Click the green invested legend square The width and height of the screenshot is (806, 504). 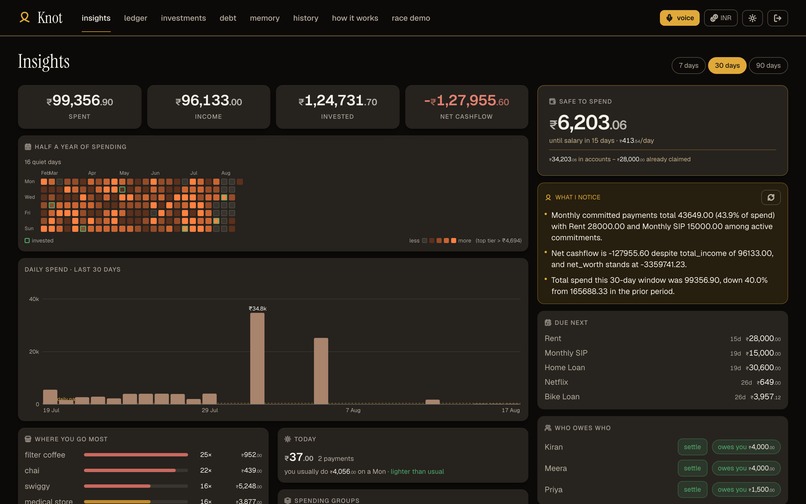27,240
